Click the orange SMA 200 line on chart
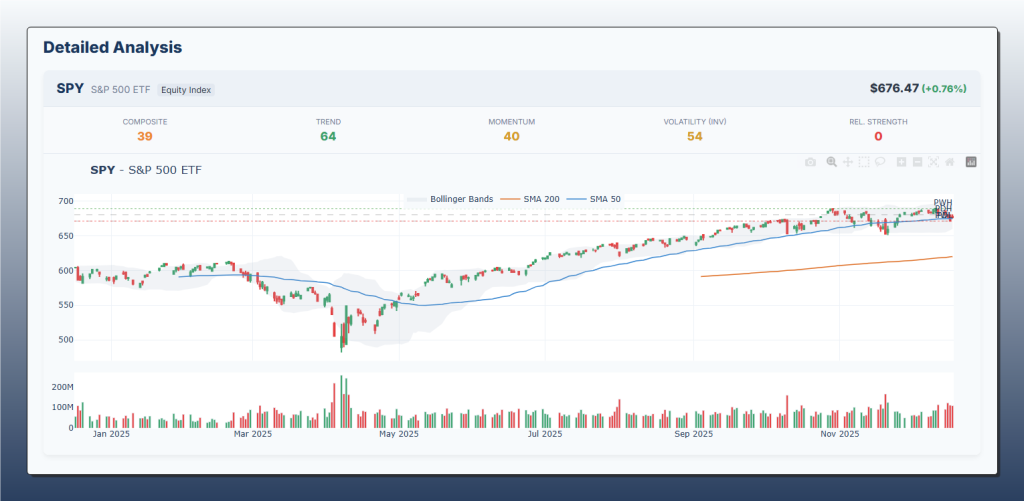The width and height of the screenshot is (1024, 501). click(x=826, y=267)
